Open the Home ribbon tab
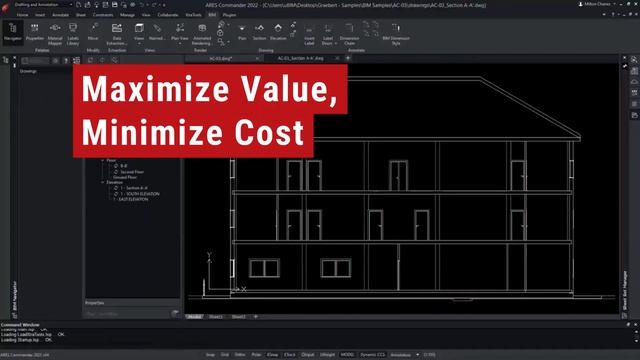This screenshot has width=640, height=360. point(22,15)
